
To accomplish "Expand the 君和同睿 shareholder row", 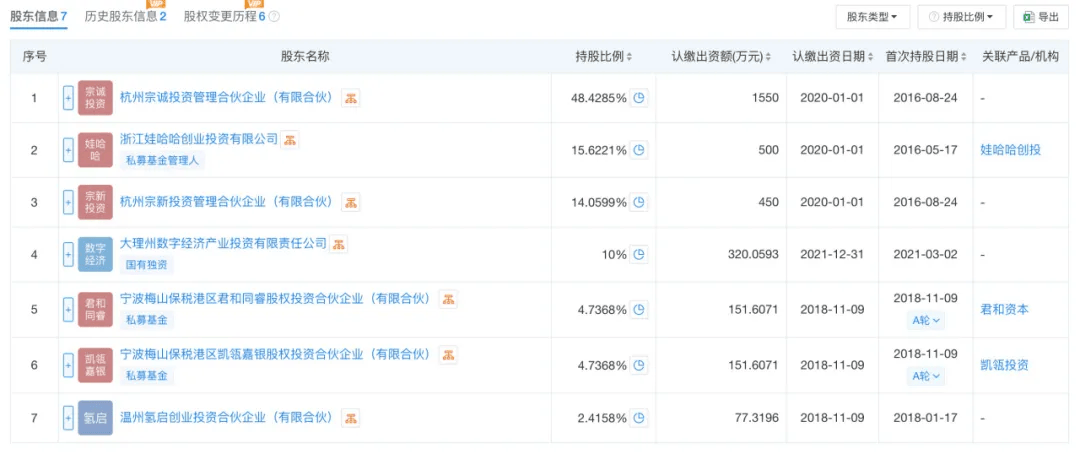I will 68,310.
